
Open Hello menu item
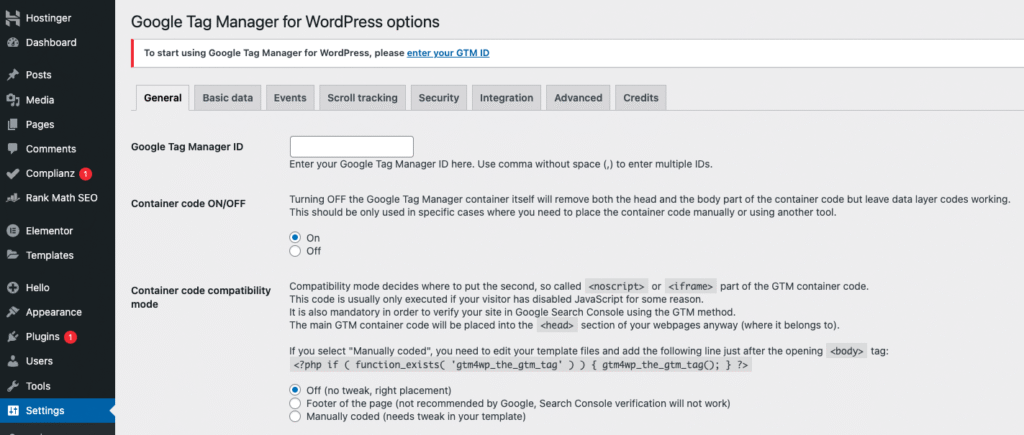(x=57, y=288)
